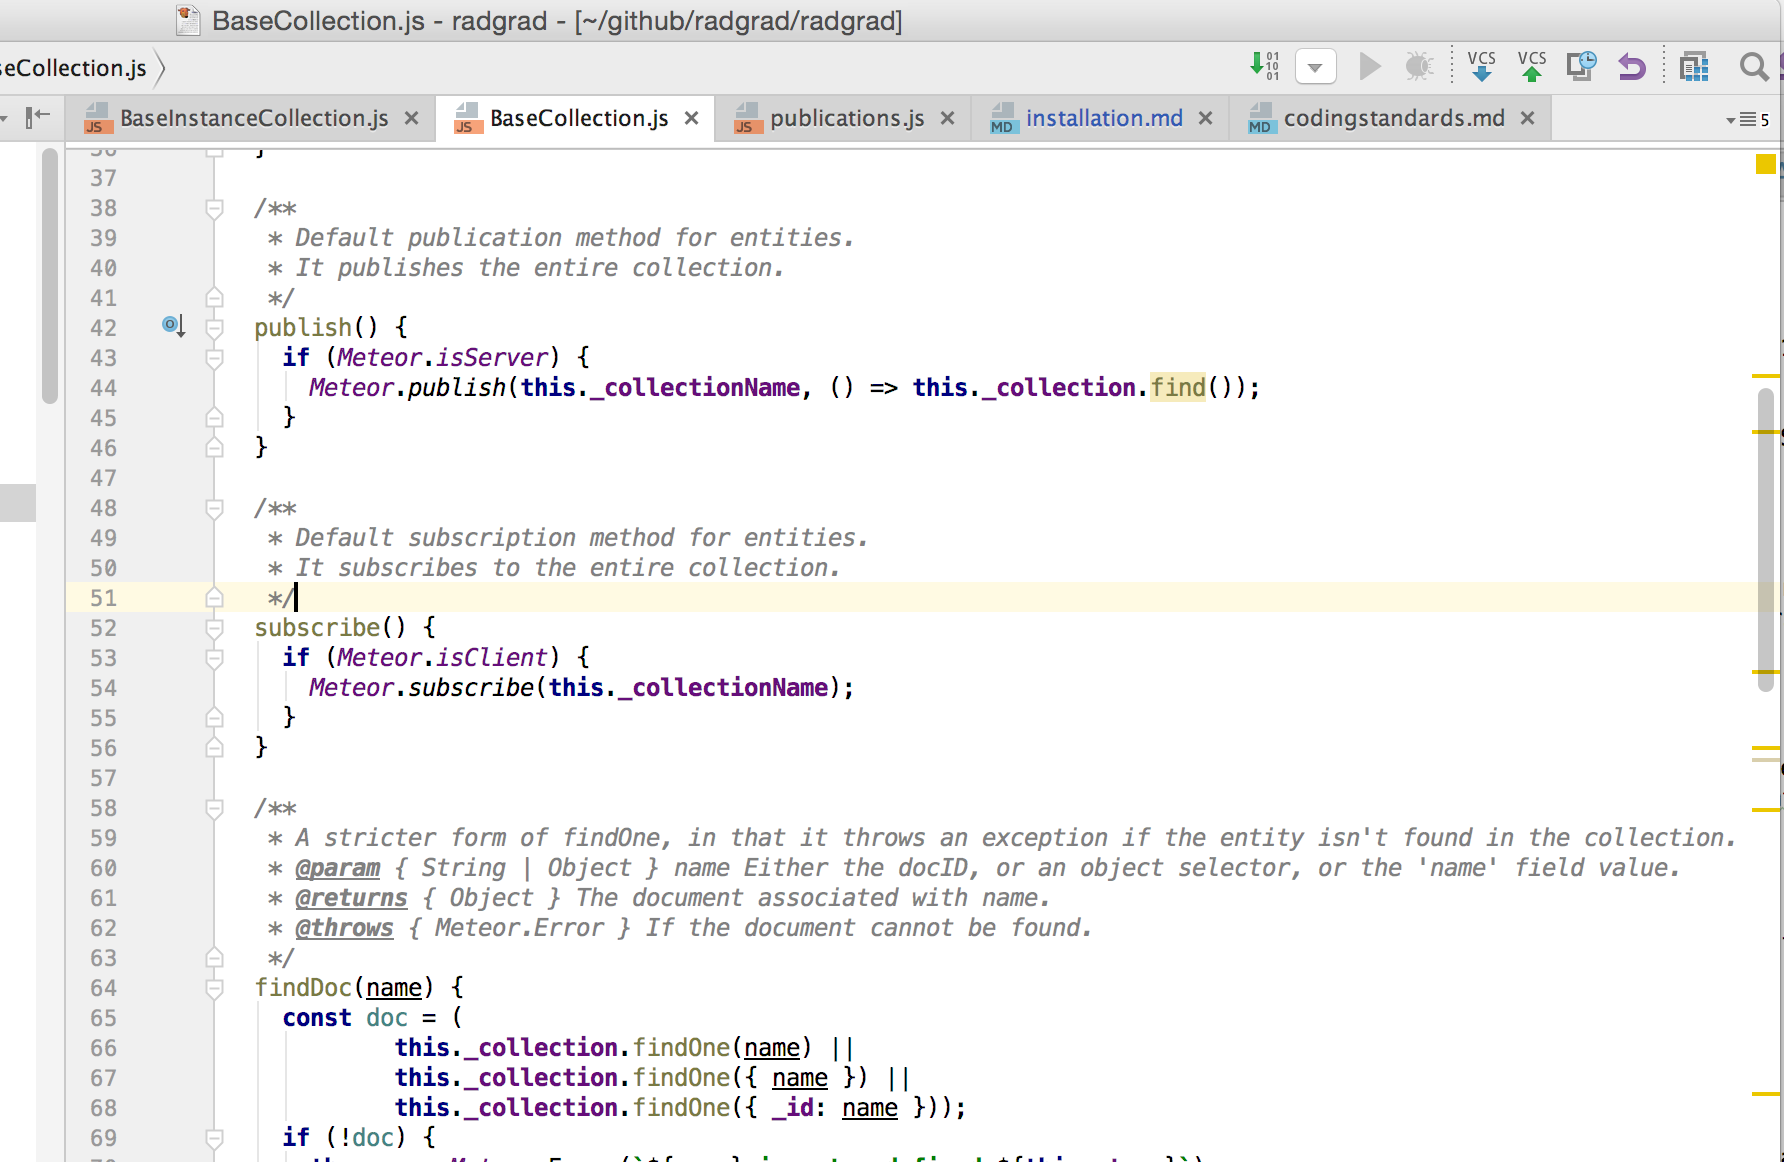Close the codingstandards.md tab
This screenshot has width=1784, height=1162.
point(1527,118)
